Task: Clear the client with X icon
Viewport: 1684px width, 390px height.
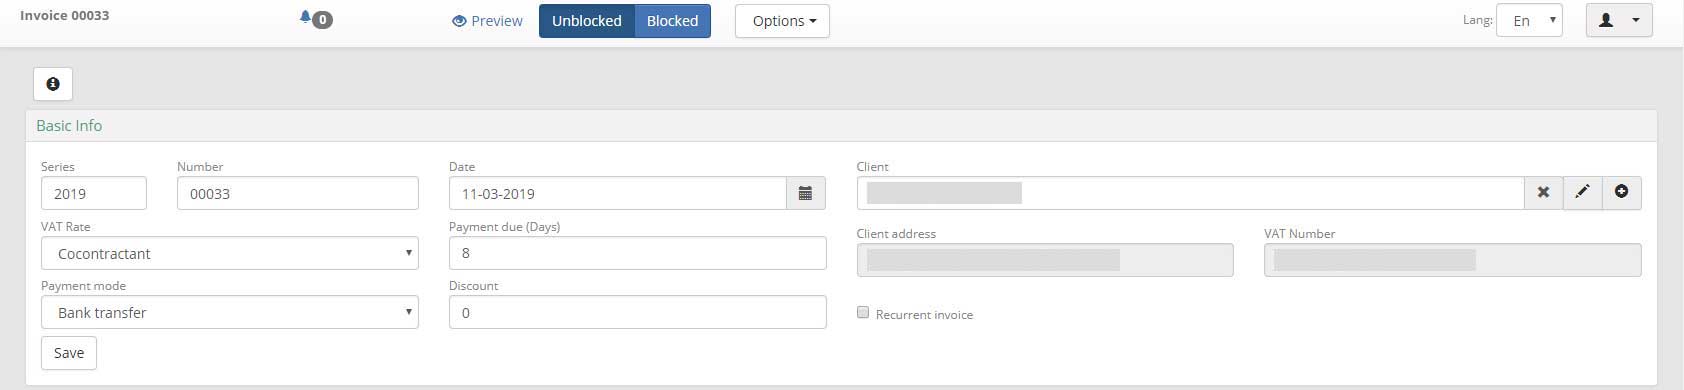Action: click(1543, 192)
